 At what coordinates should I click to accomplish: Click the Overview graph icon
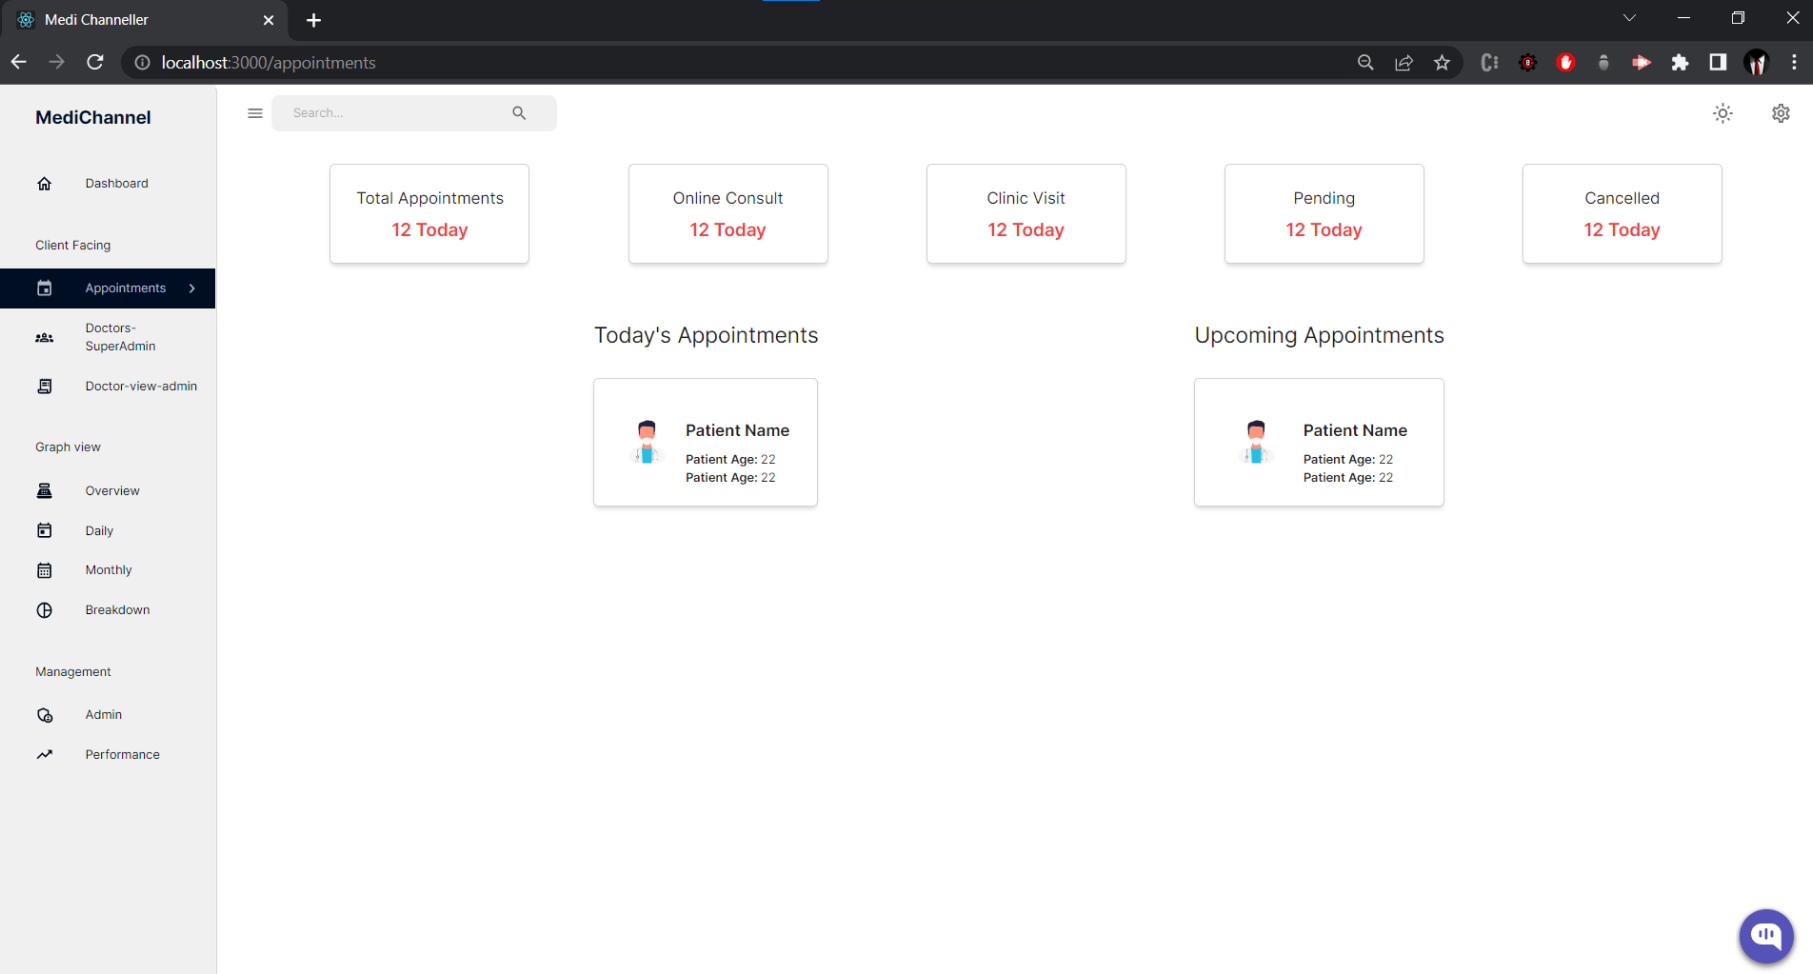(x=44, y=490)
